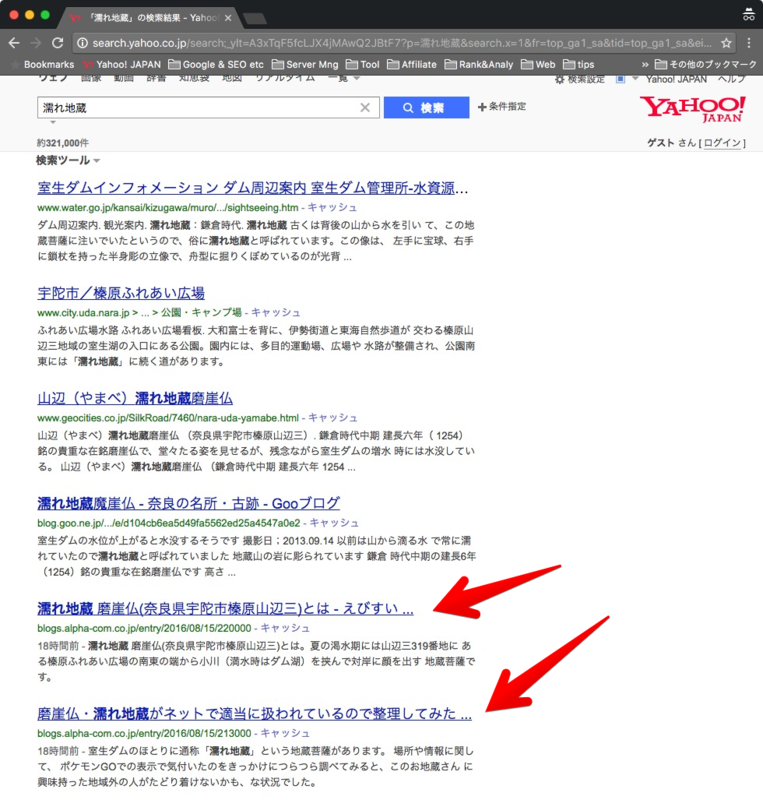The image size is (763, 800).
Task: Open キャッシュ link for blog.goo.ne.jp result
Action: coord(334,523)
